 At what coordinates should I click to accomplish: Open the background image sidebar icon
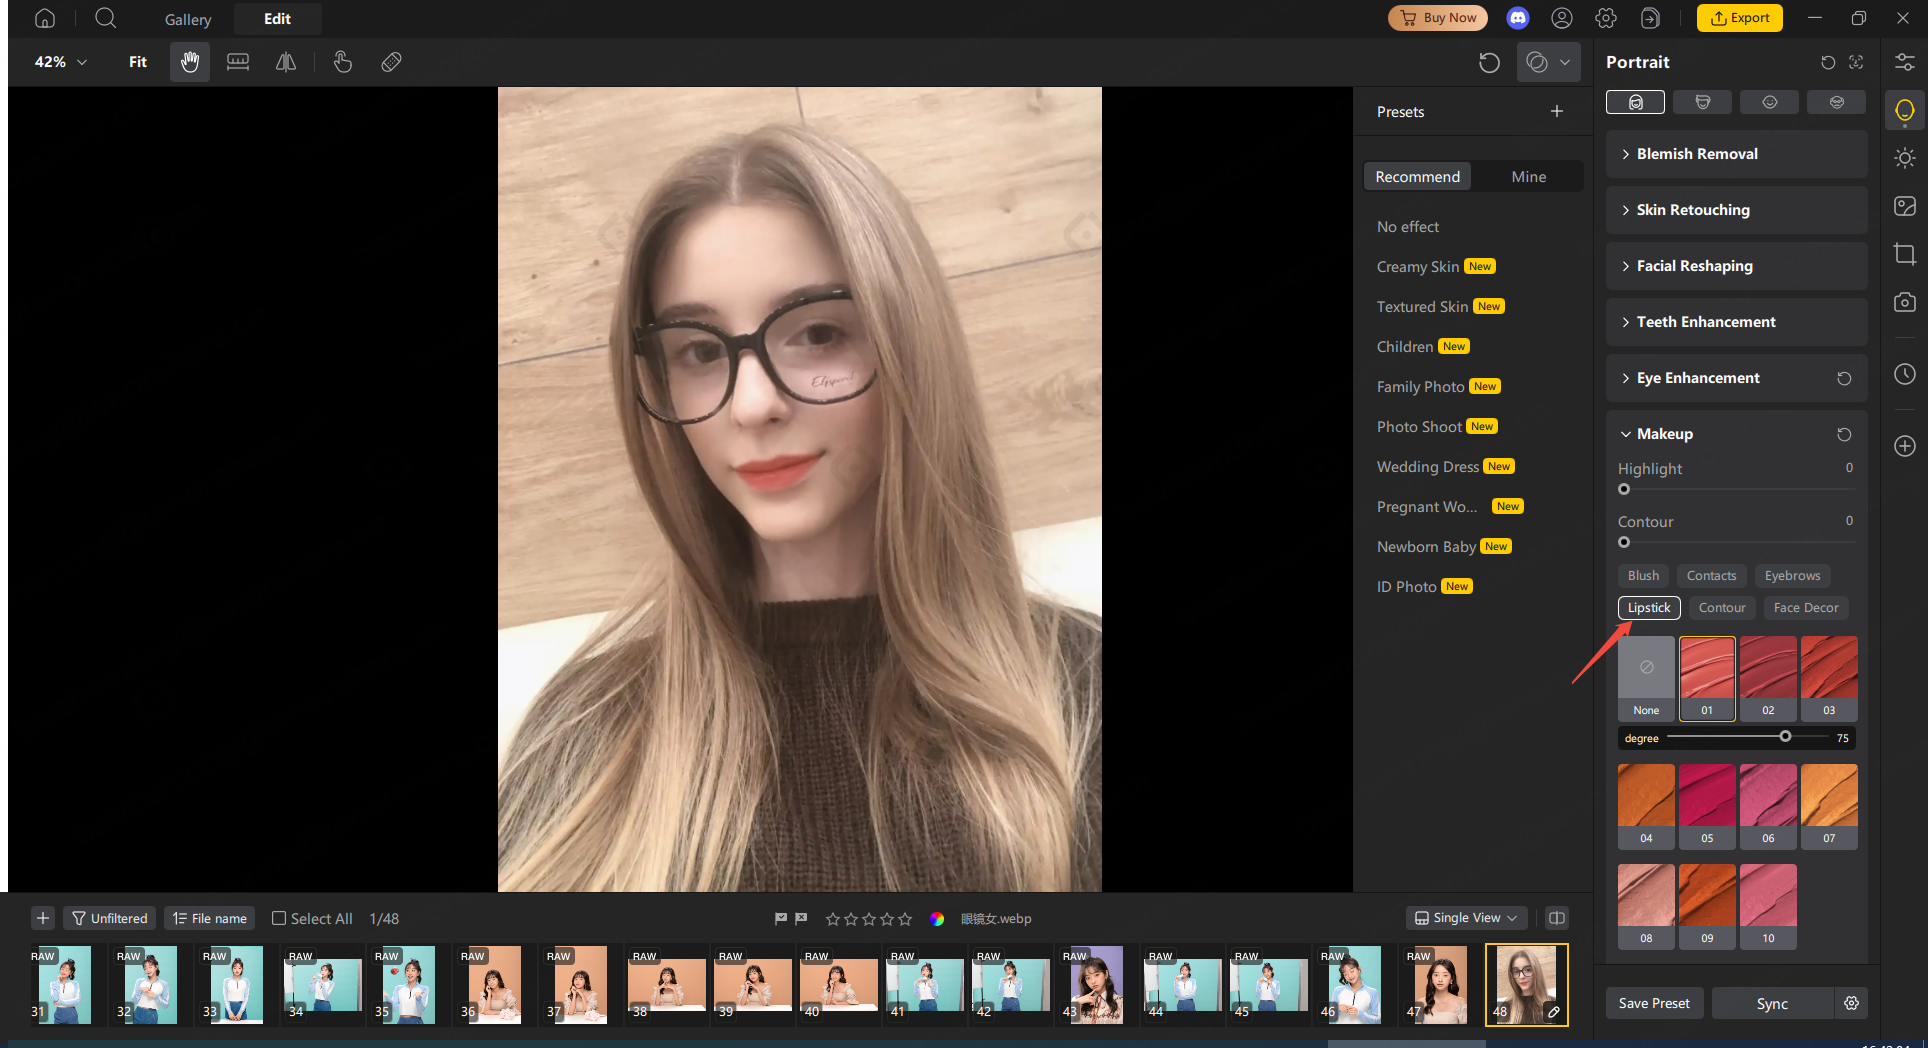[1905, 206]
